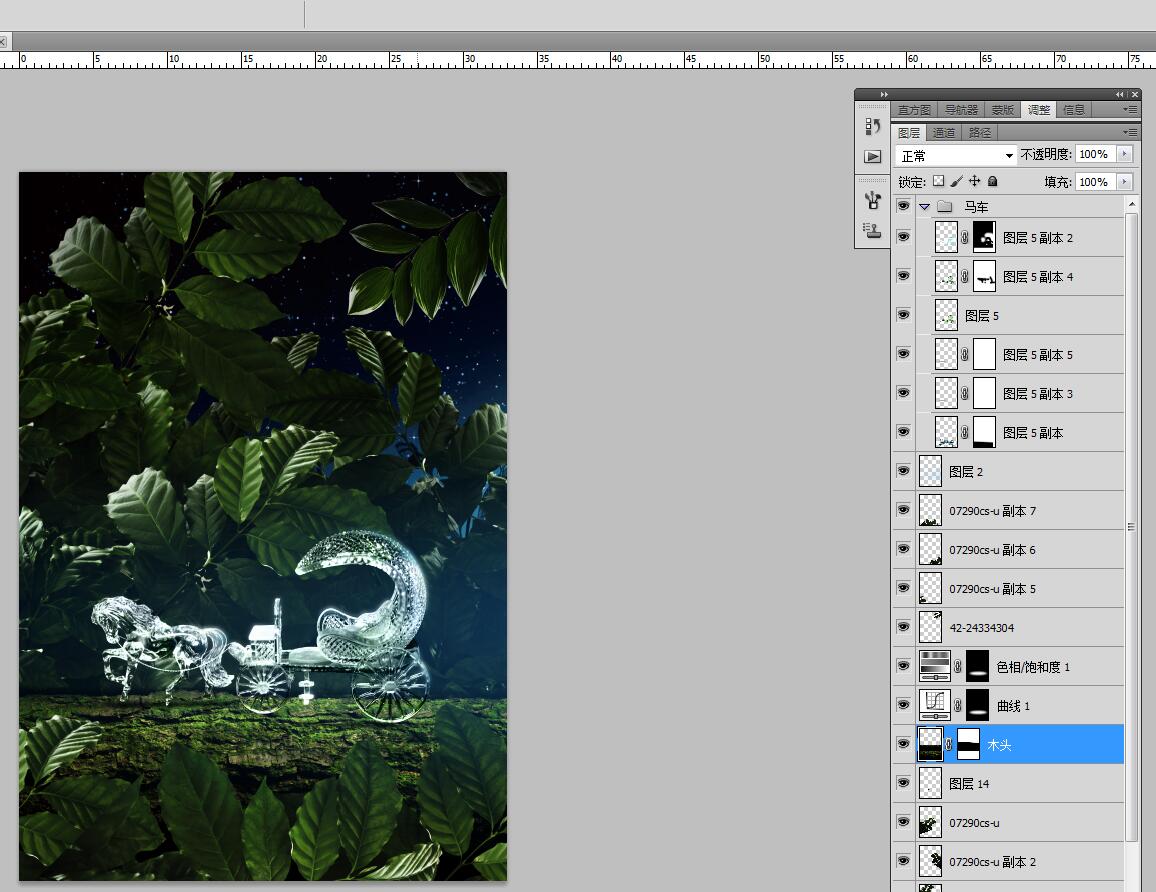Switch to the 通道 tab
Viewport: 1156px width, 892px height.
pos(944,133)
